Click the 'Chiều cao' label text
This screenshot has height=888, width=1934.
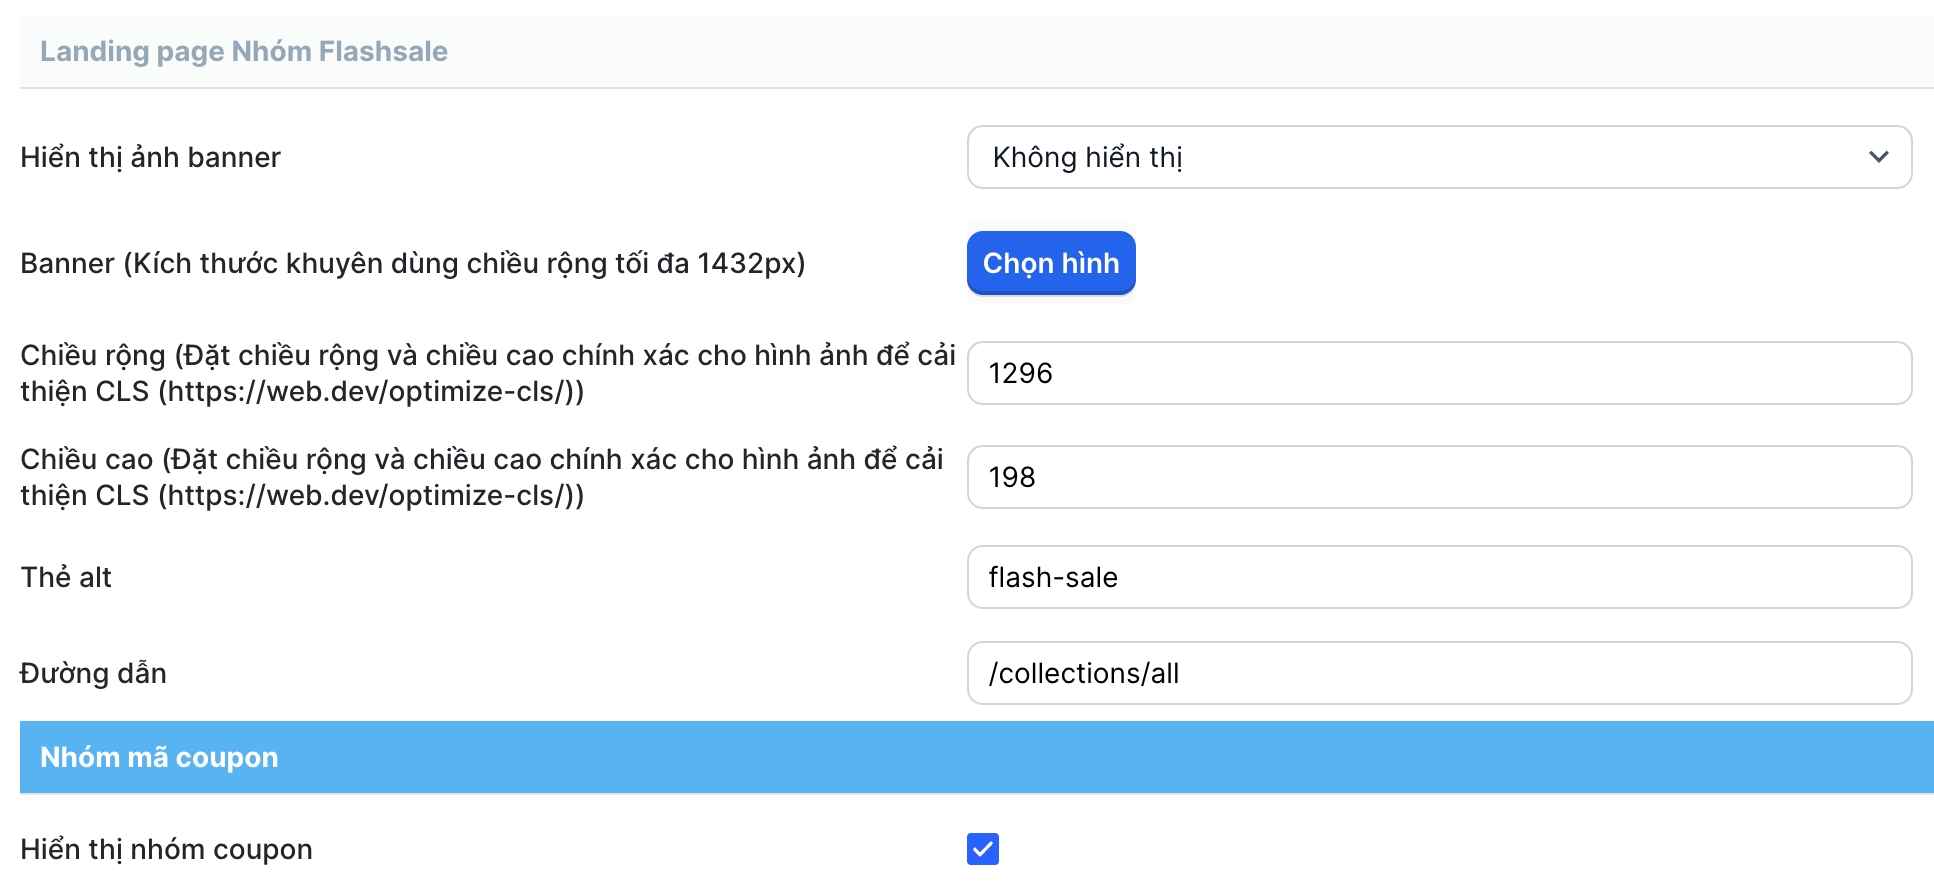pyautogui.click(x=87, y=460)
